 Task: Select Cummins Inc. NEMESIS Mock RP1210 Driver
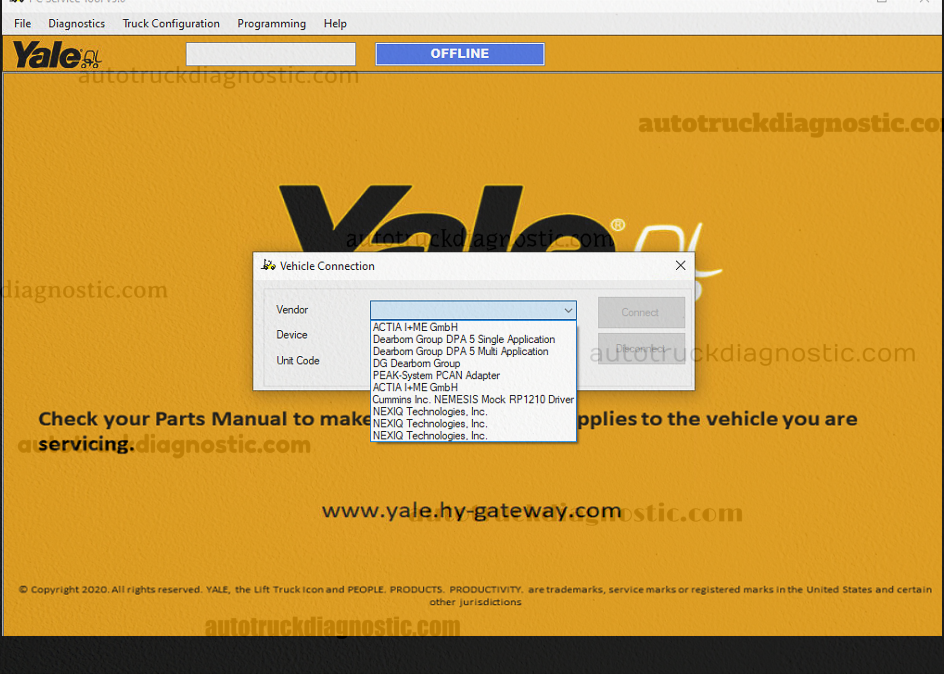[473, 400]
